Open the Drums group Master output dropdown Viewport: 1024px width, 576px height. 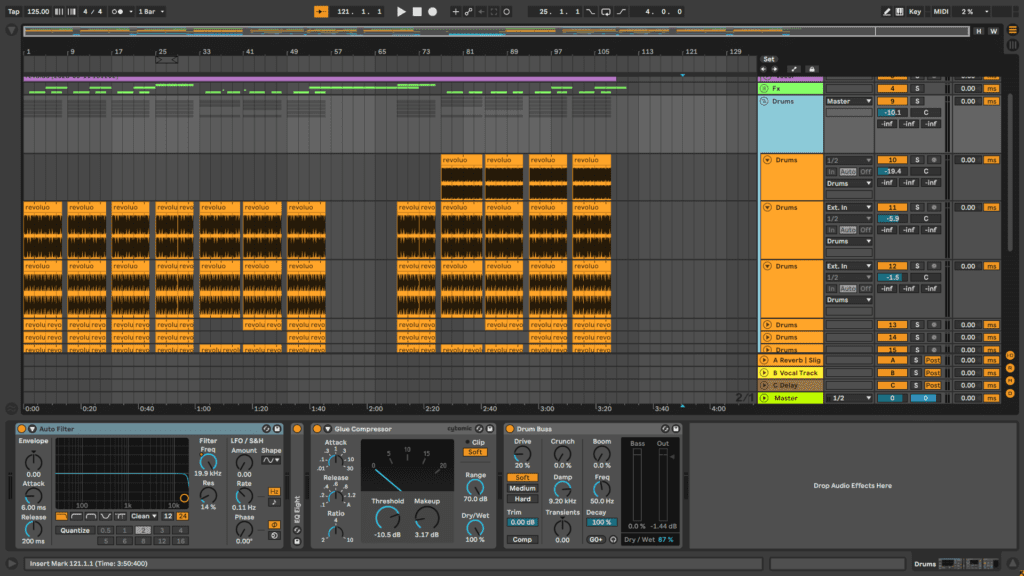(x=848, y=101)
